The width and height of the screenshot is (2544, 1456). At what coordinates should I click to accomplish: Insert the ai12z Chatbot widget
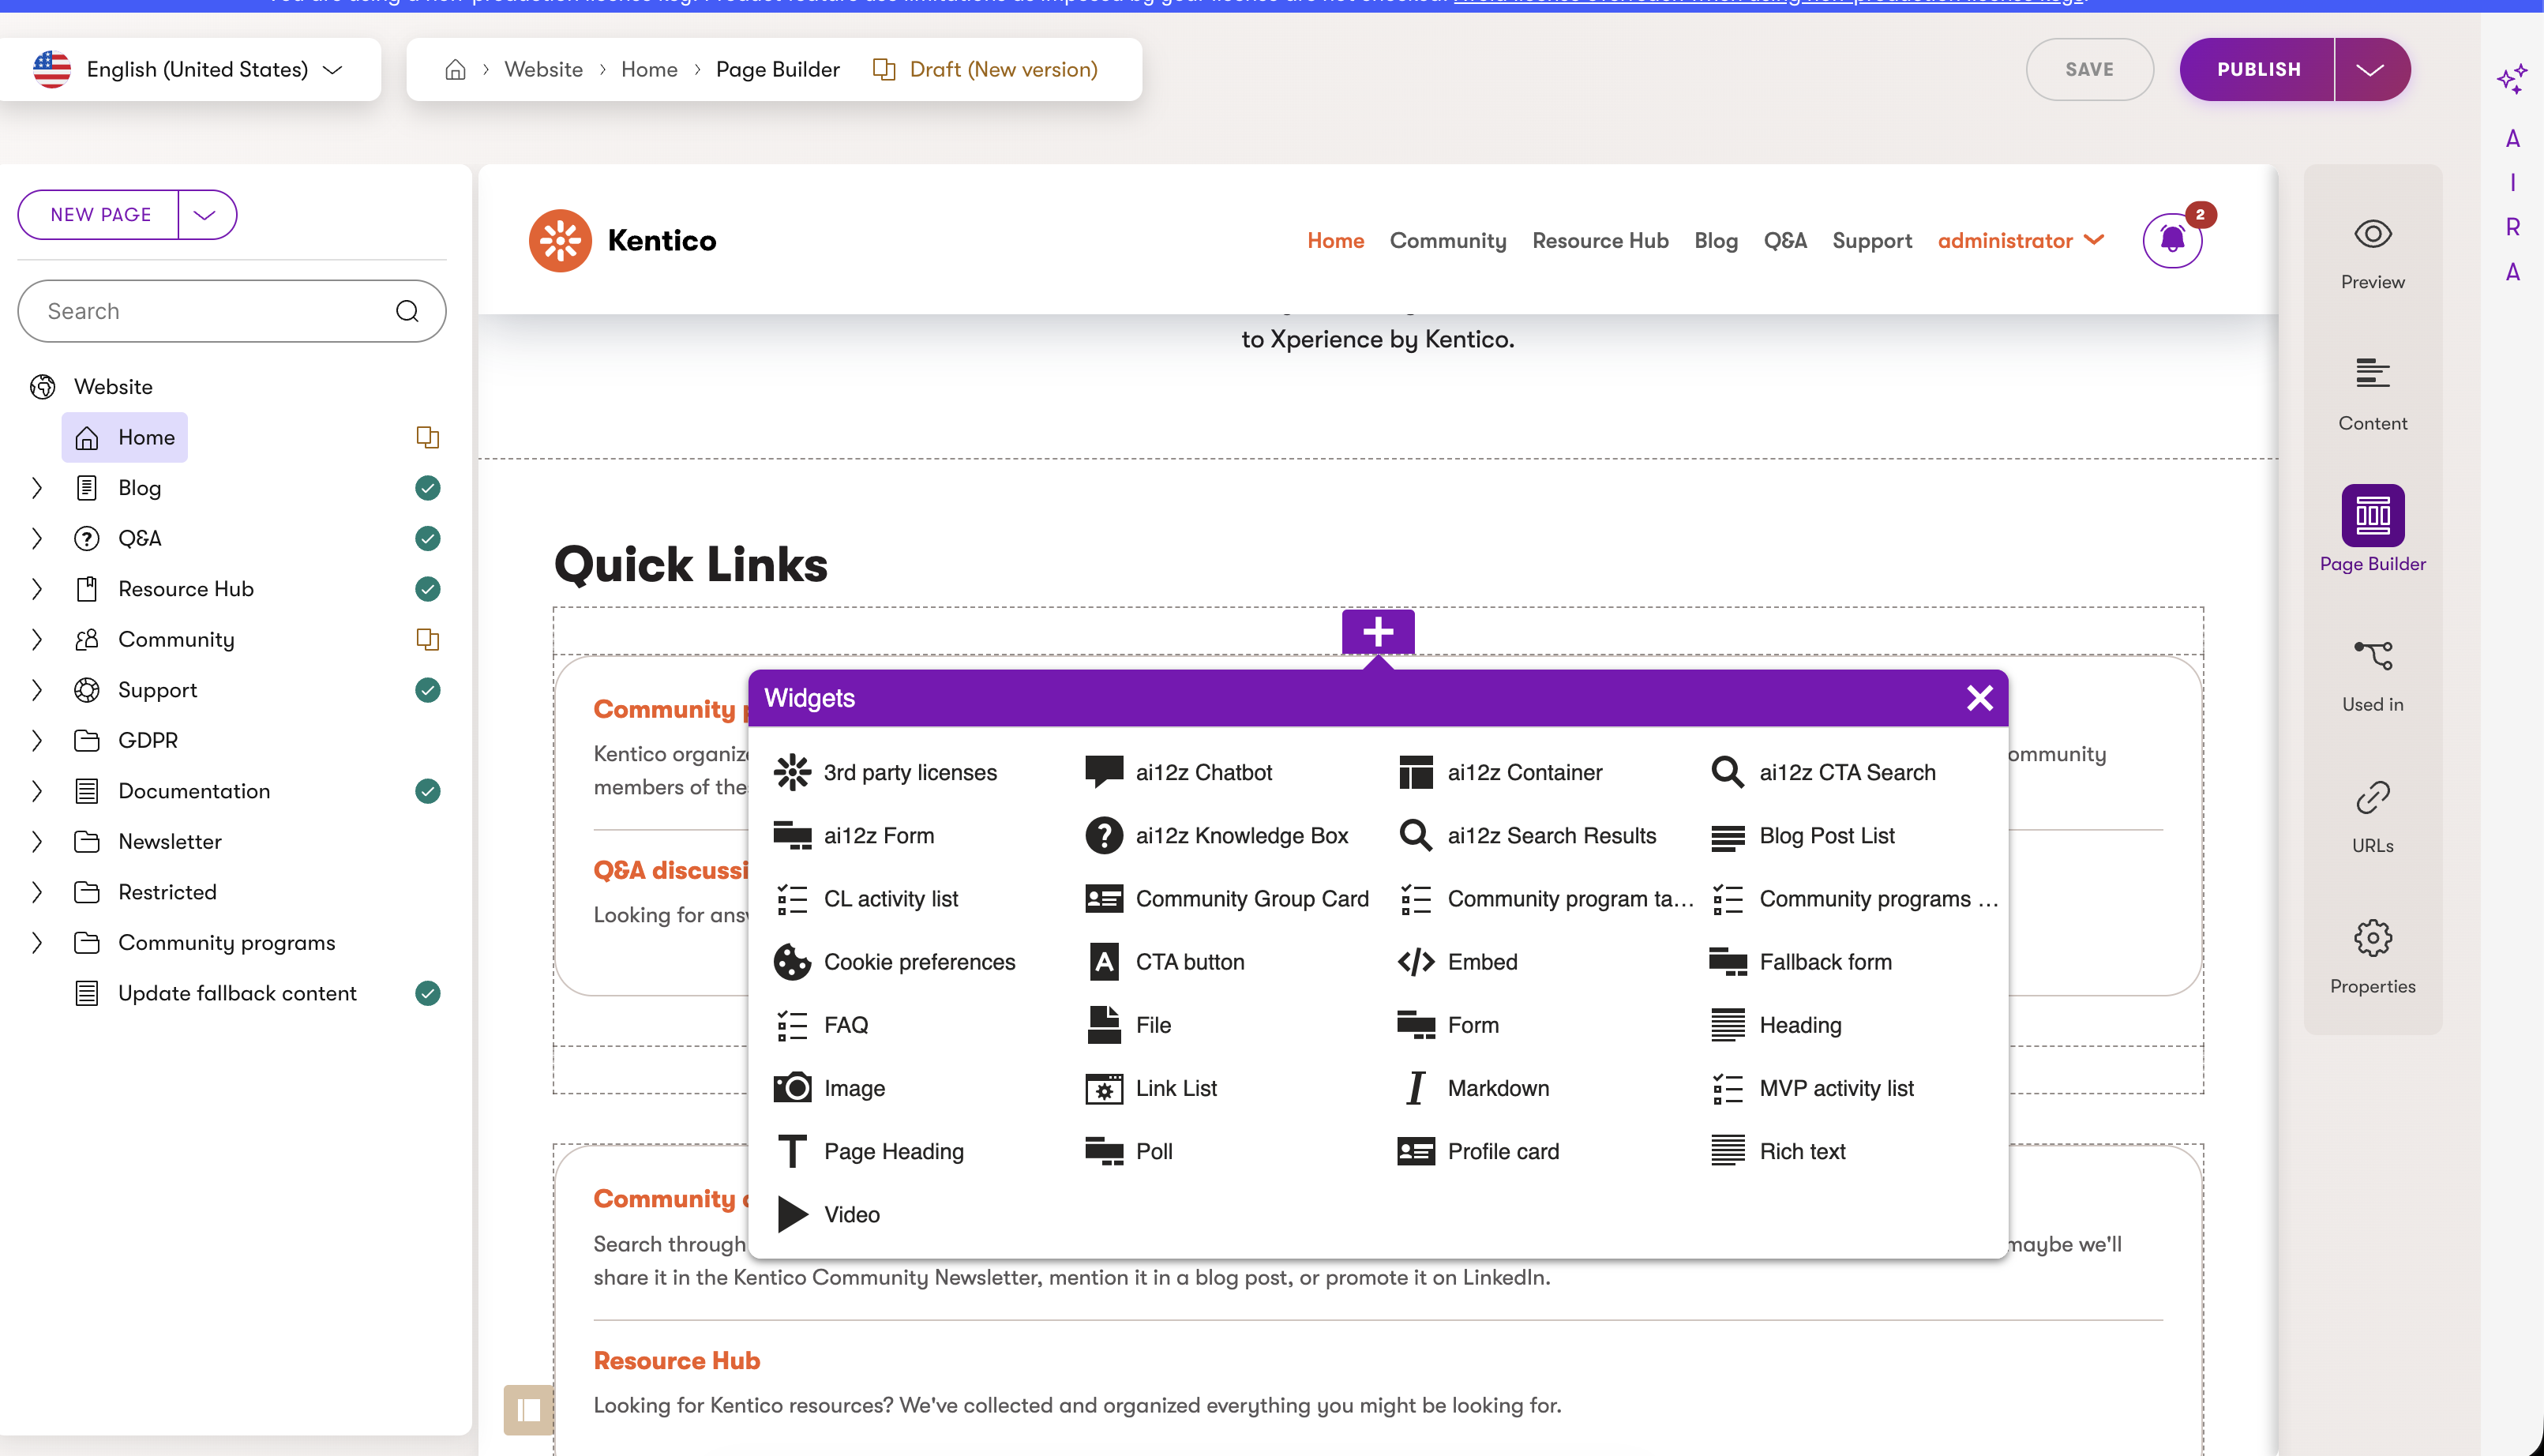tap(1204, 771)
